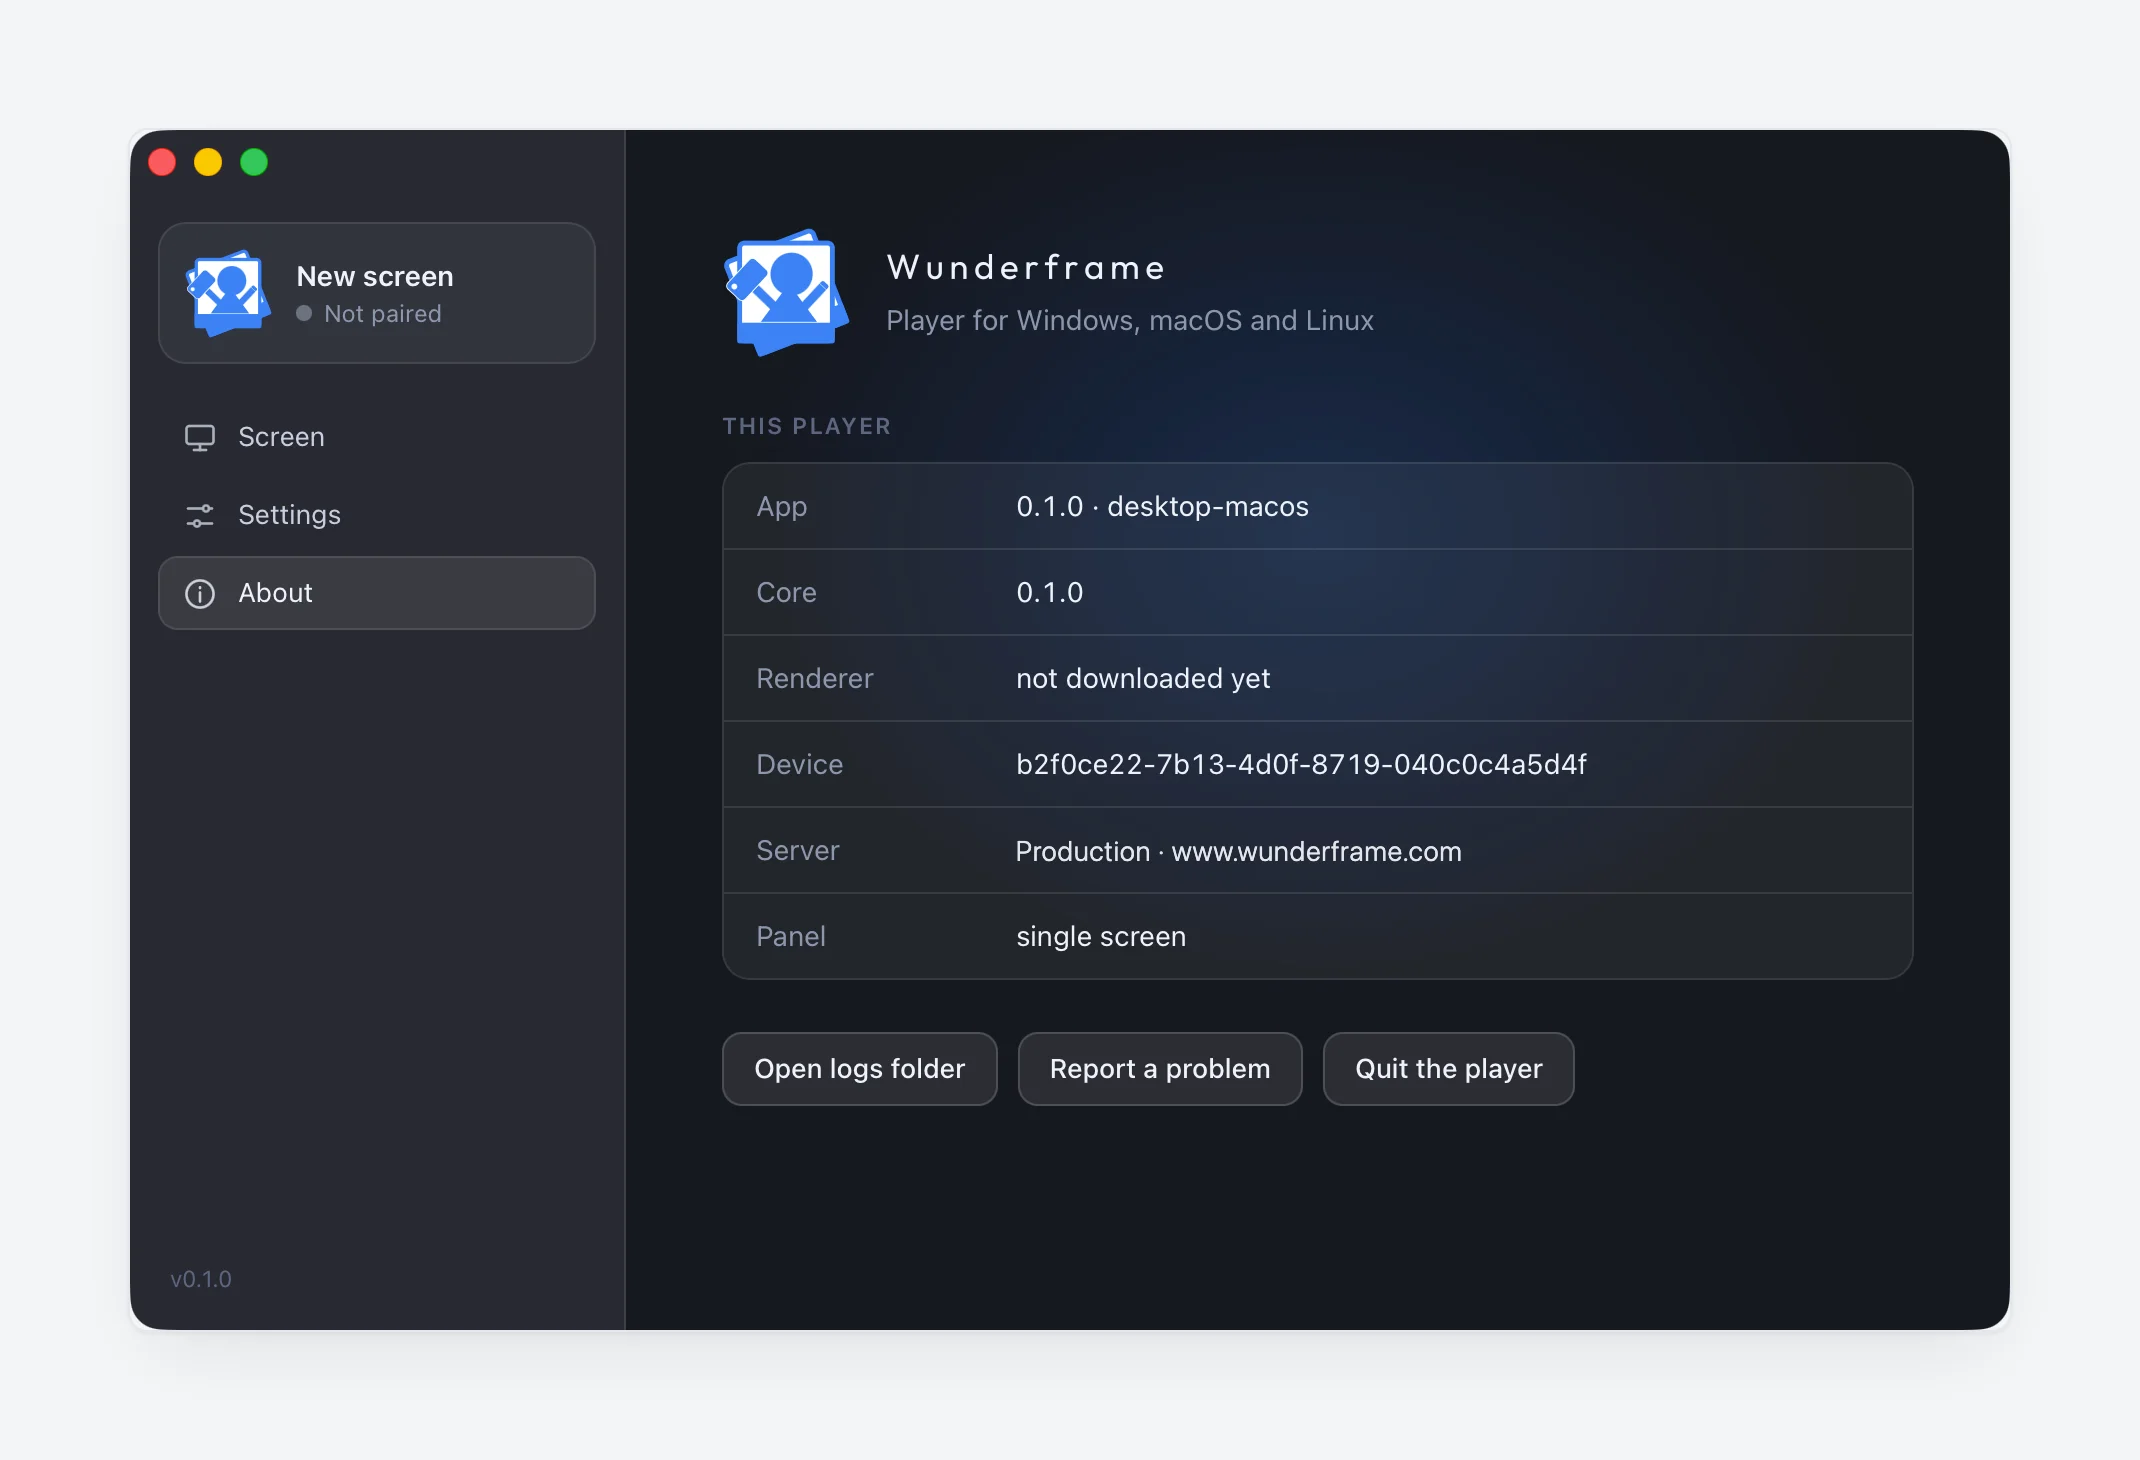2140x1460 pixels.
Task: Click the Core version value 0.1.0
Action: click(1050, 593)
